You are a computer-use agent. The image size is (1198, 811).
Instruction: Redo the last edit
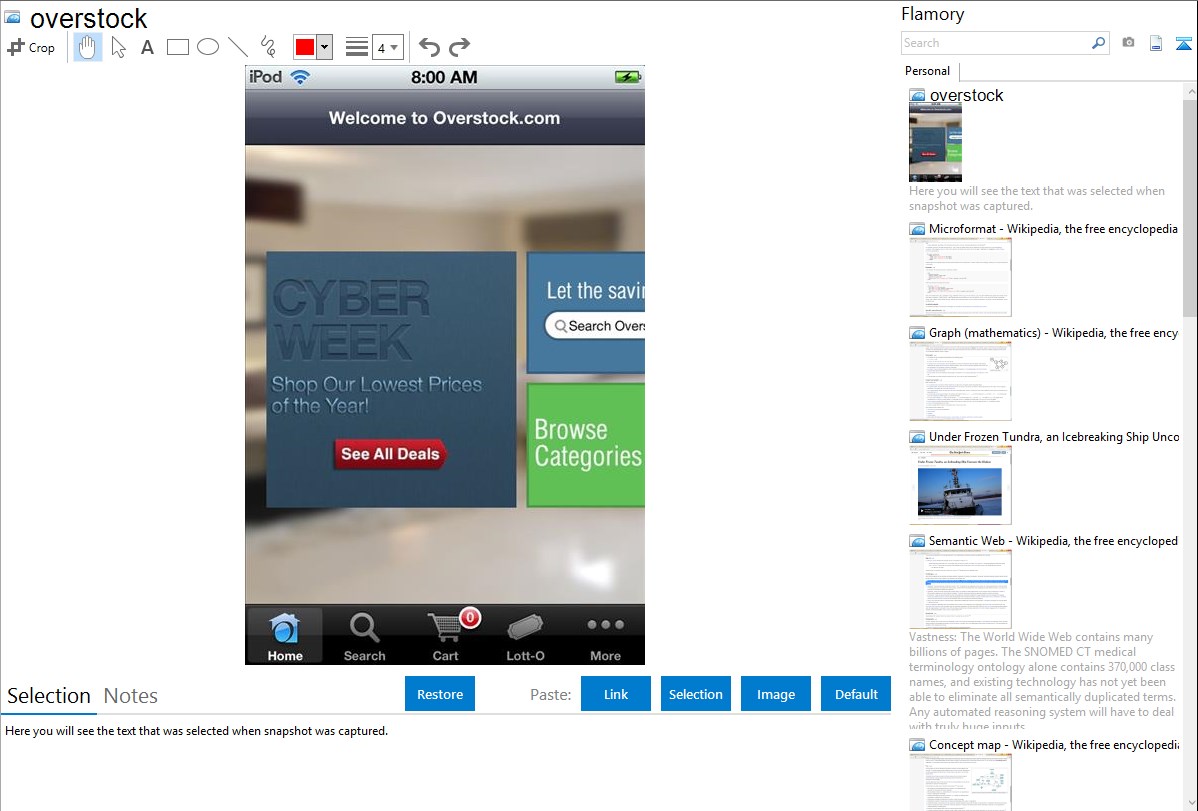tap(459, 47)
